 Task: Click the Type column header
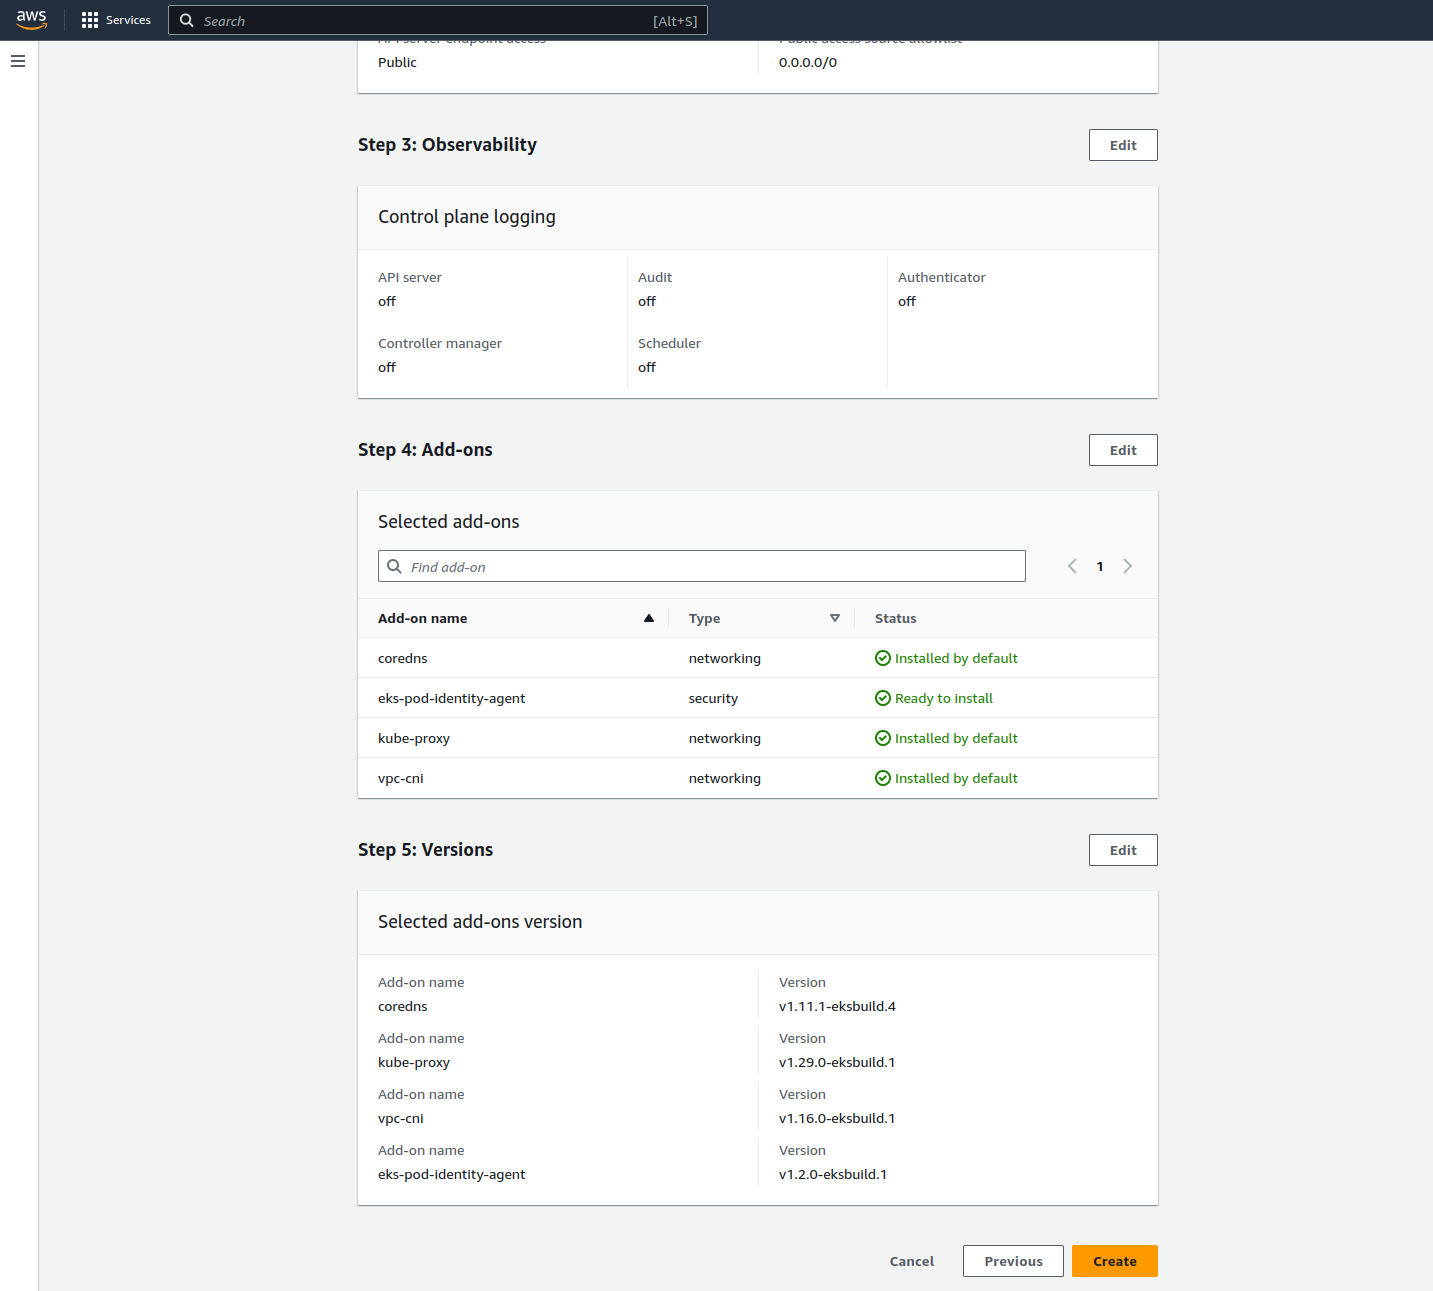pyautogui.click(x=704, y=618)
